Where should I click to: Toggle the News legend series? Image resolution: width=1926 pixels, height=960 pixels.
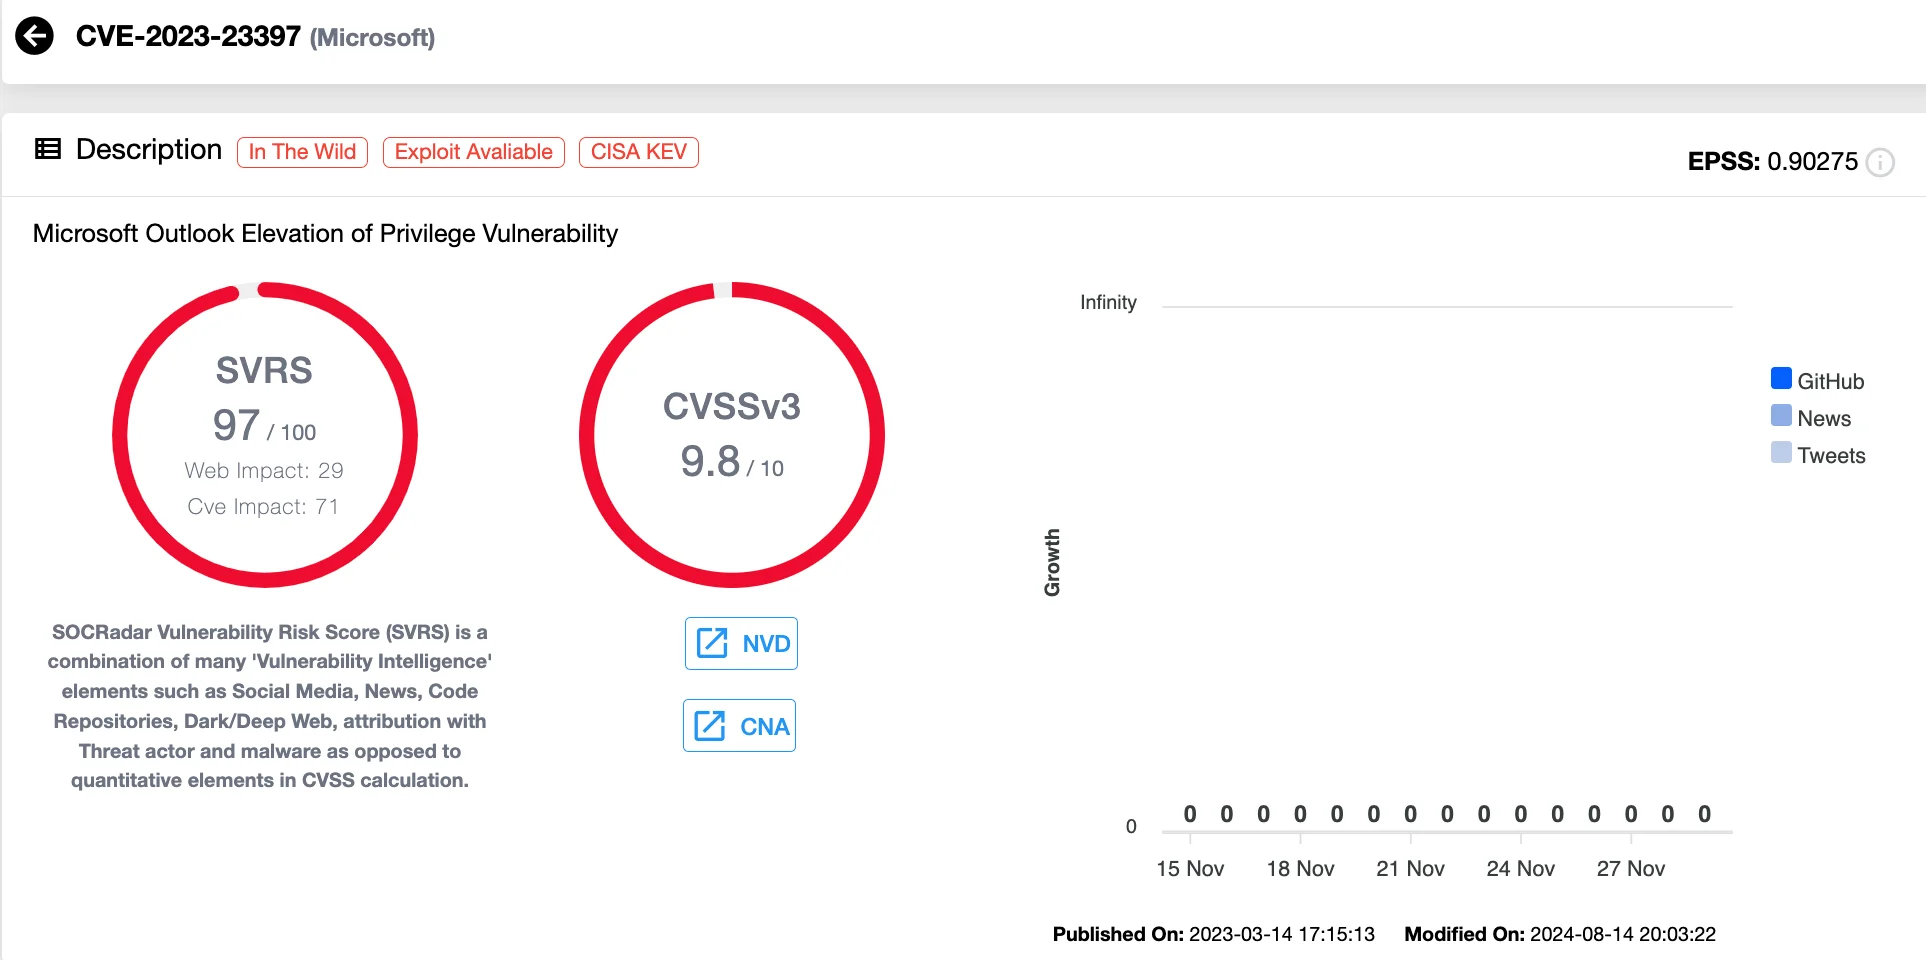pos(1811,417)
